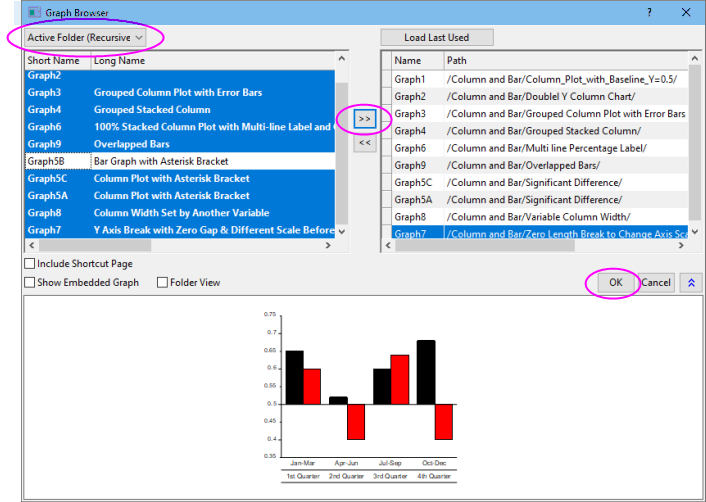Select Column Width Set by Another Variable row

180,213
